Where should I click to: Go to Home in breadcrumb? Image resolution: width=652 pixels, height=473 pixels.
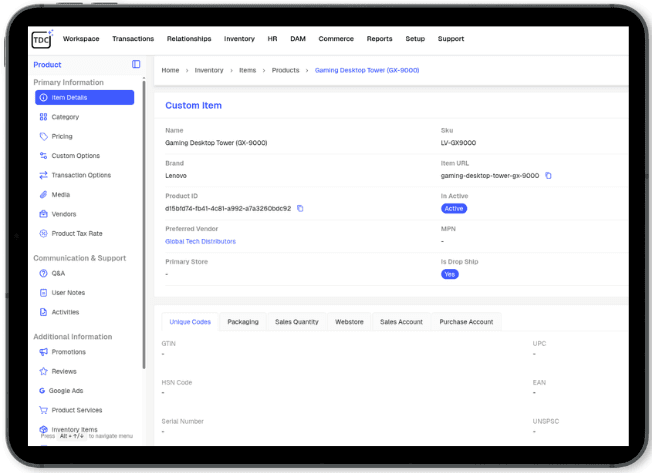170,70
